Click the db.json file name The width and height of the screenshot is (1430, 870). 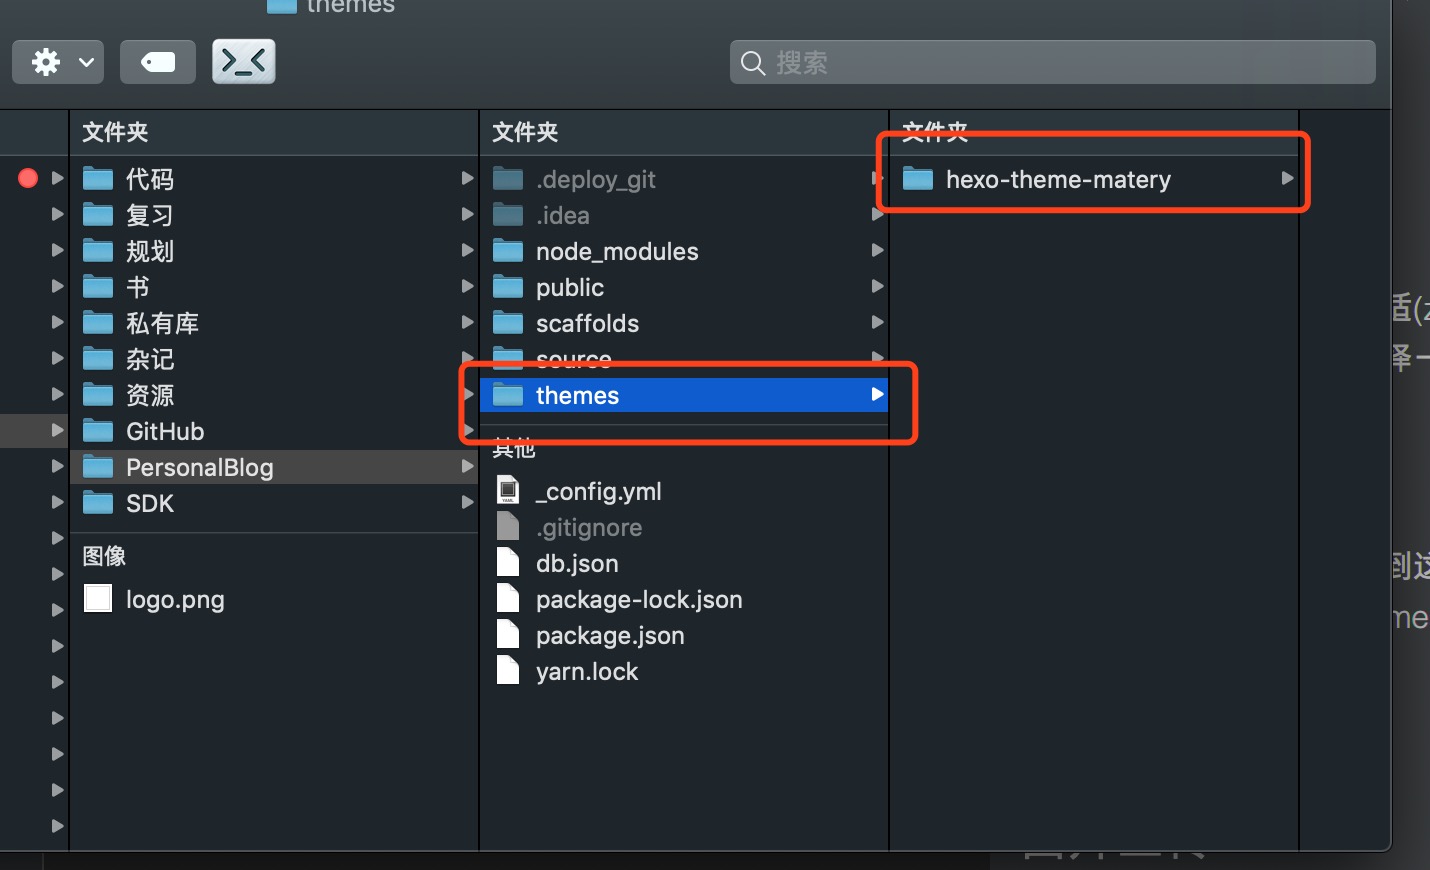click(577, 563)
